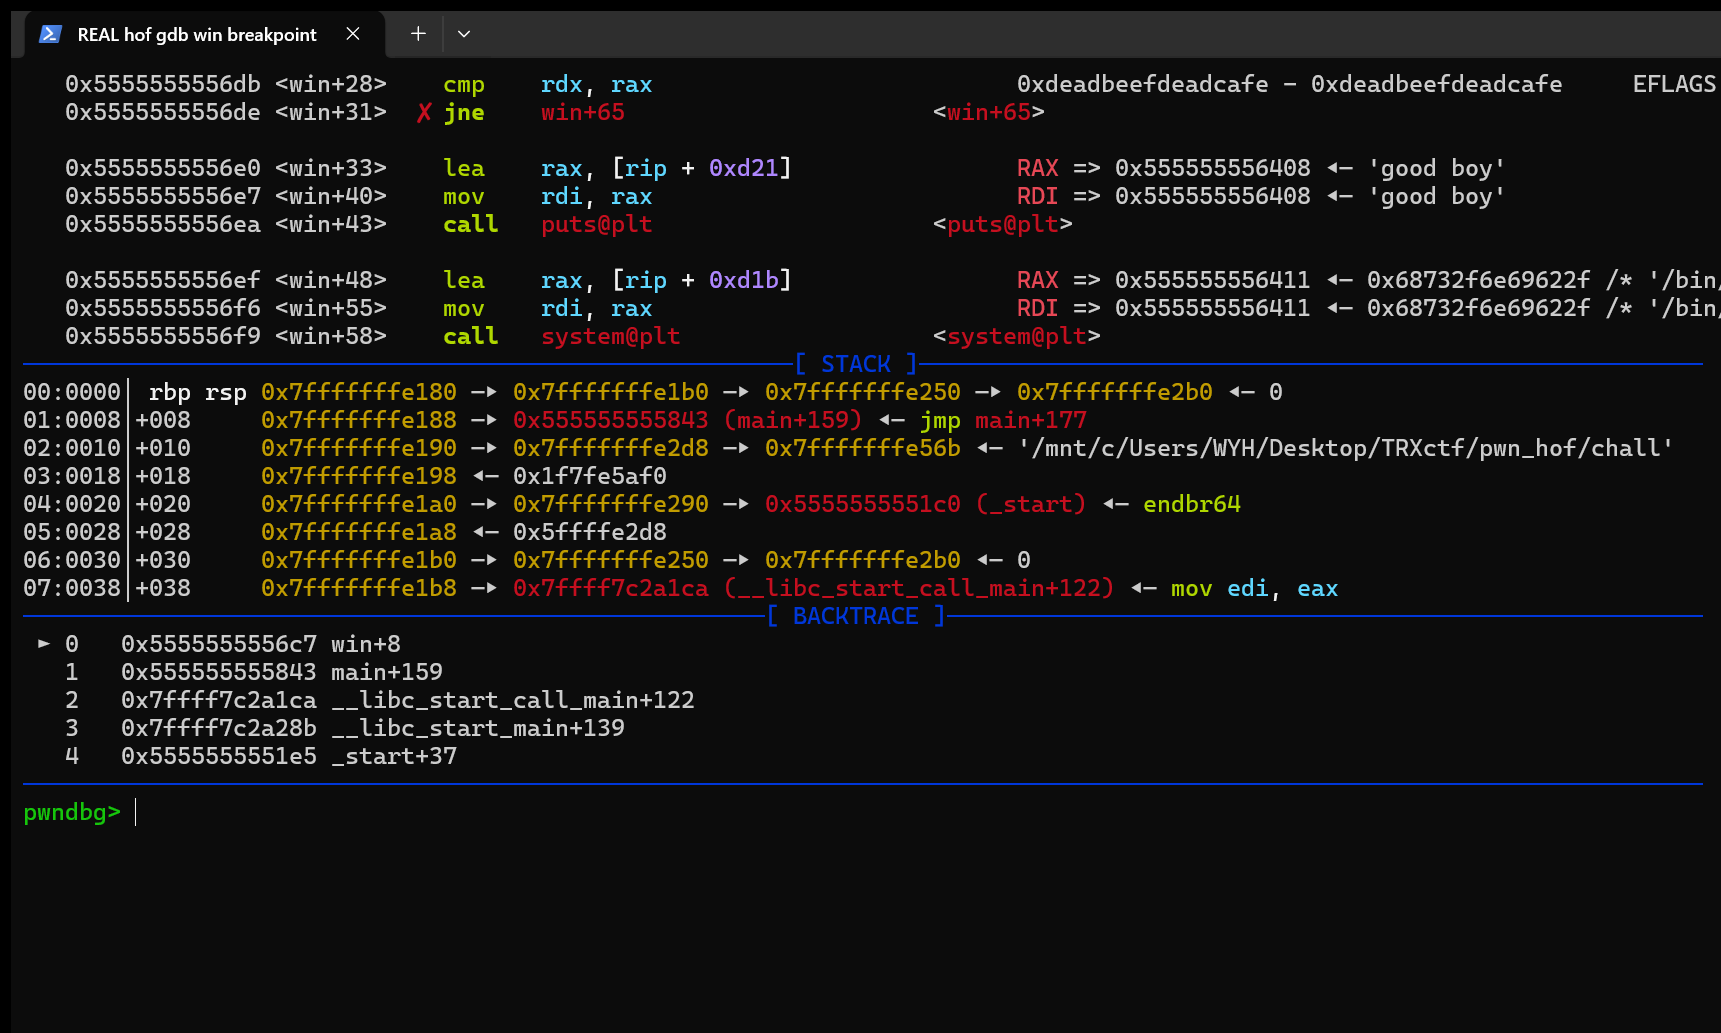The height and width of the screenshot is (1033, 1721).
Task: Click the 'good boy' string on the RDI line at win+40
Action: (x=1436, y=197)
